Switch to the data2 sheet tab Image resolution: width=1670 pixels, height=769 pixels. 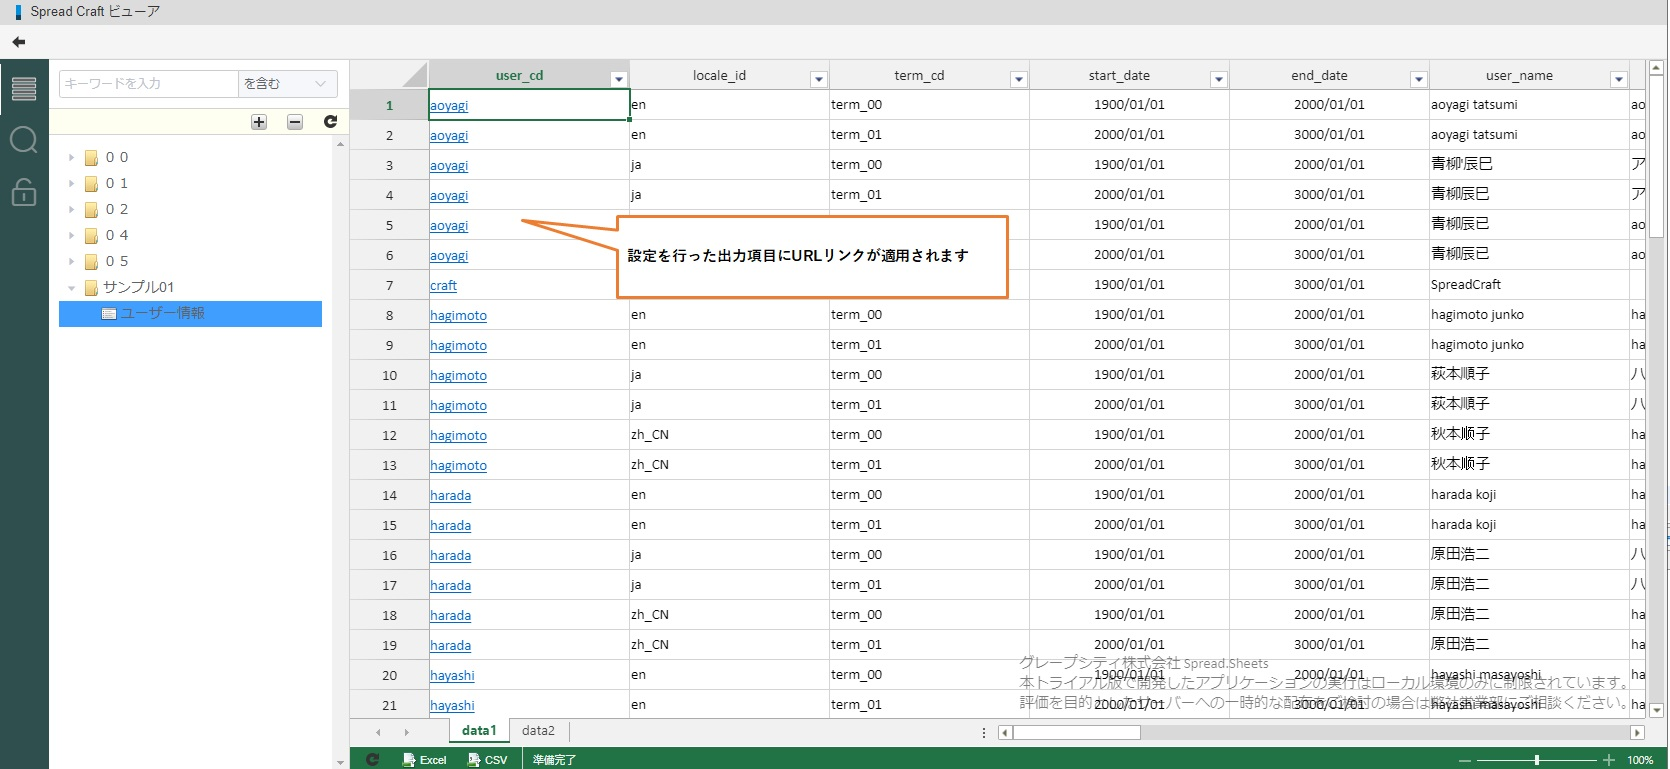click(538, 731)
